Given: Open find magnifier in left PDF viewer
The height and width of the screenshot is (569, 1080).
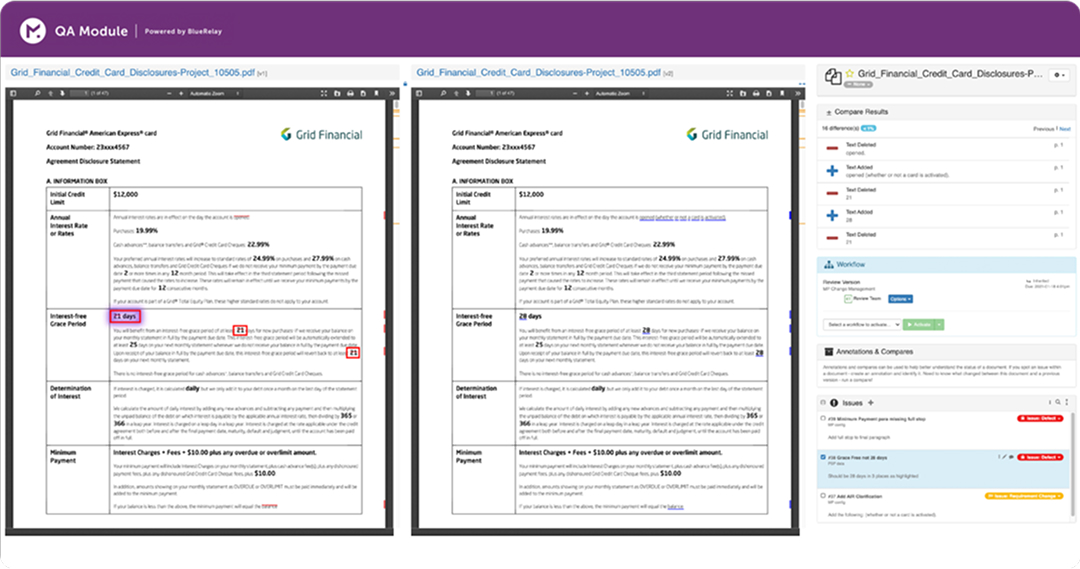Looking at the screenshot, I should pyautogui.click(x=37, y=93).
